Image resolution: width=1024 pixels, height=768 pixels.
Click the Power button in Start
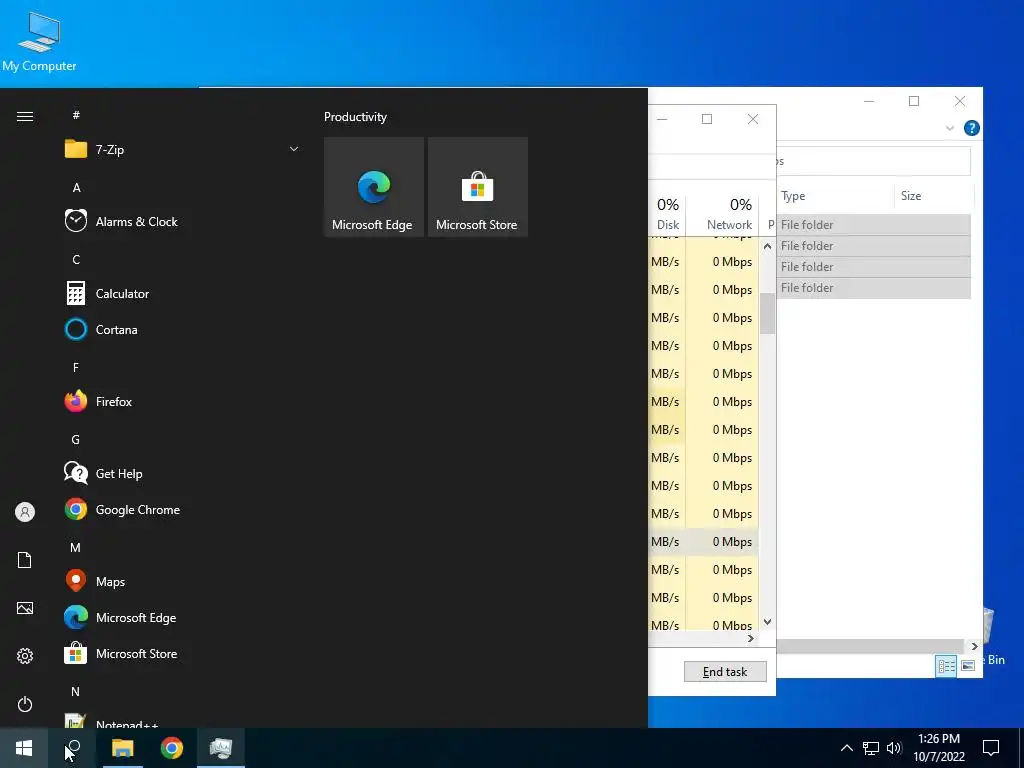click(x=25, y=705)
